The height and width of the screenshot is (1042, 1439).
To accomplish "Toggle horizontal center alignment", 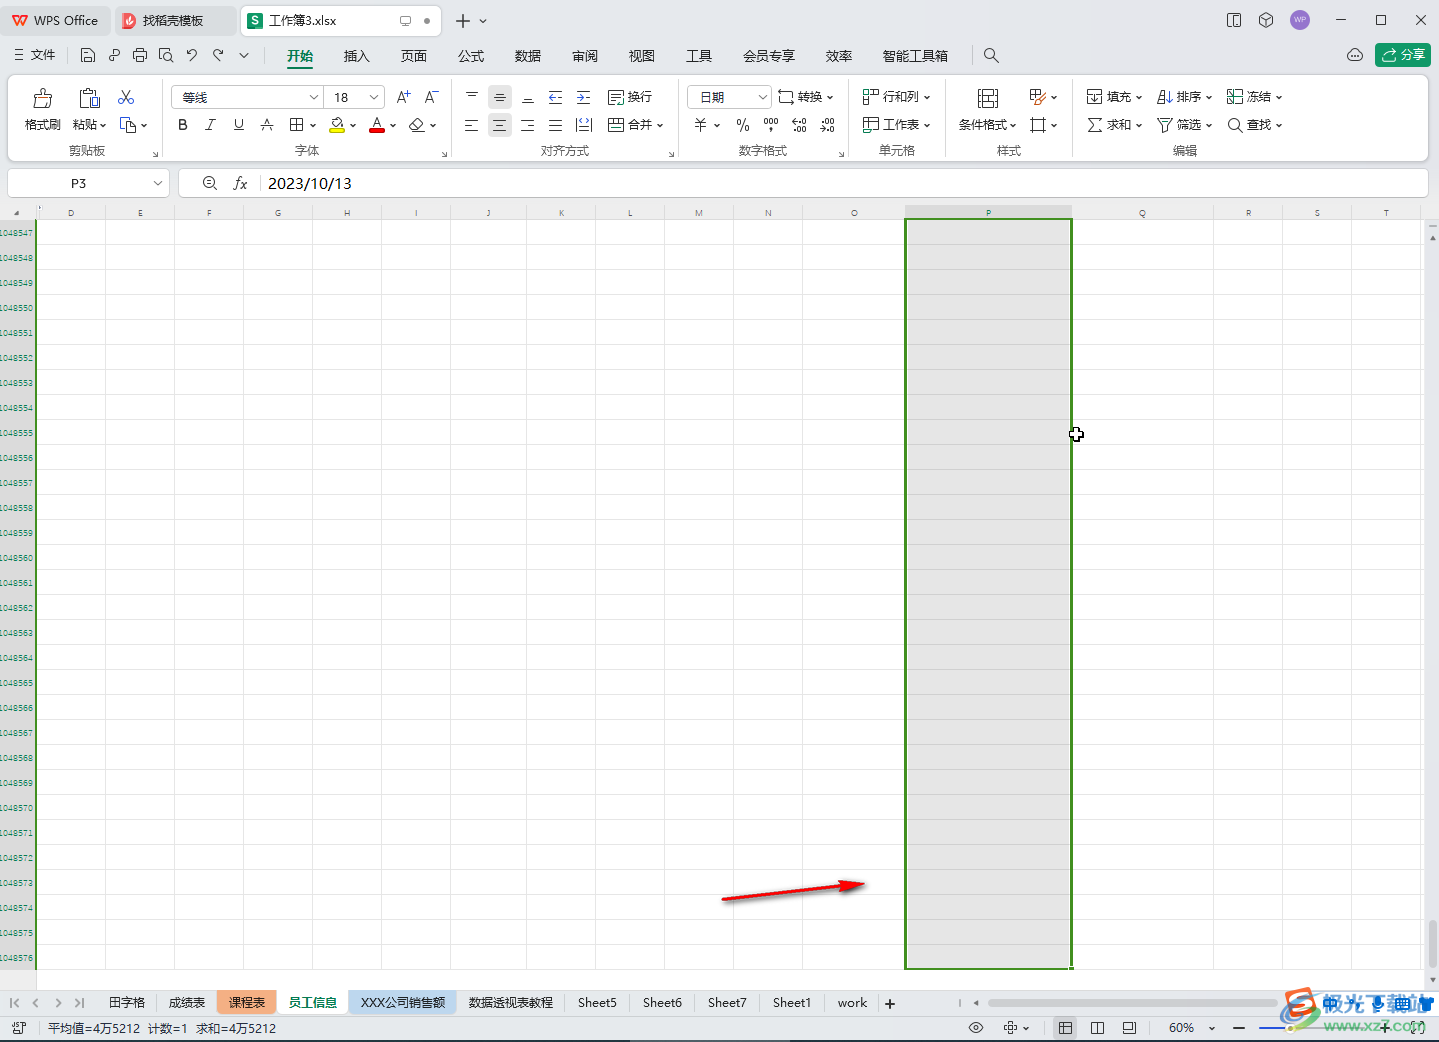I will point(499,125).
